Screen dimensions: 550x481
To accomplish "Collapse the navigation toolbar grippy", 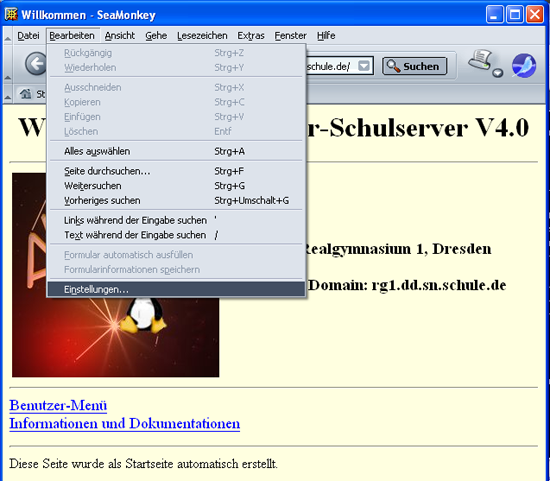I will point(8,64).
